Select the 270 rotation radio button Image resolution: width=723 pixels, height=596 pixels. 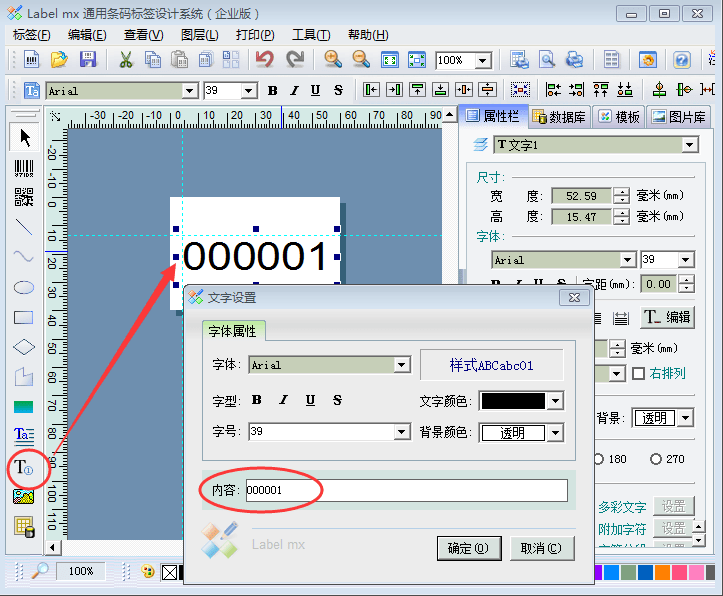(x=655, y=459)
